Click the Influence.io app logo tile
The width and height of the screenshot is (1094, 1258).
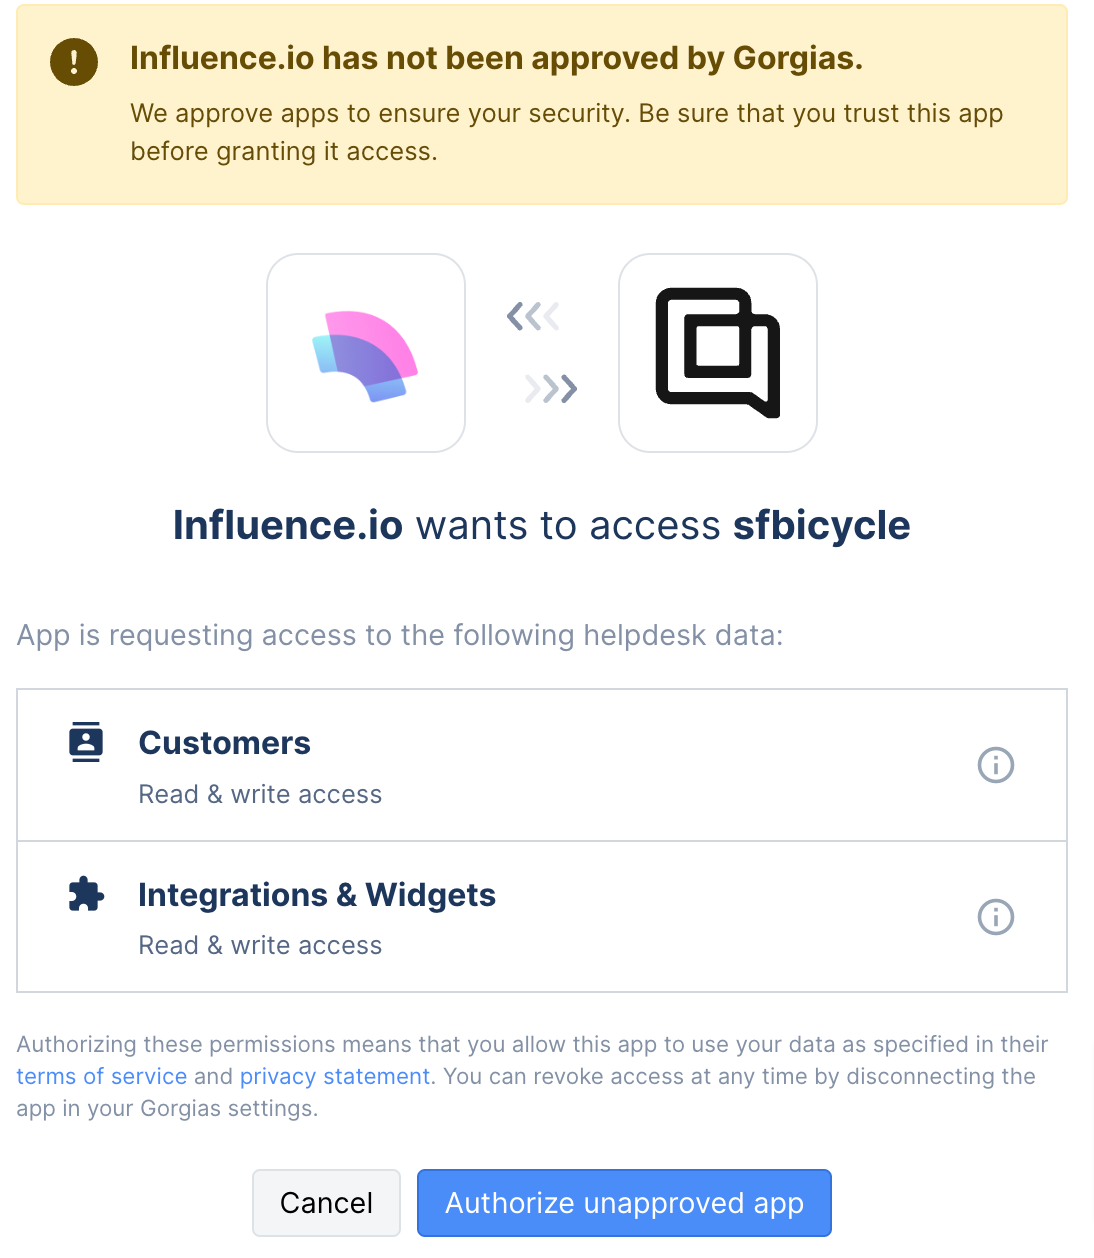tap(366, 353)
